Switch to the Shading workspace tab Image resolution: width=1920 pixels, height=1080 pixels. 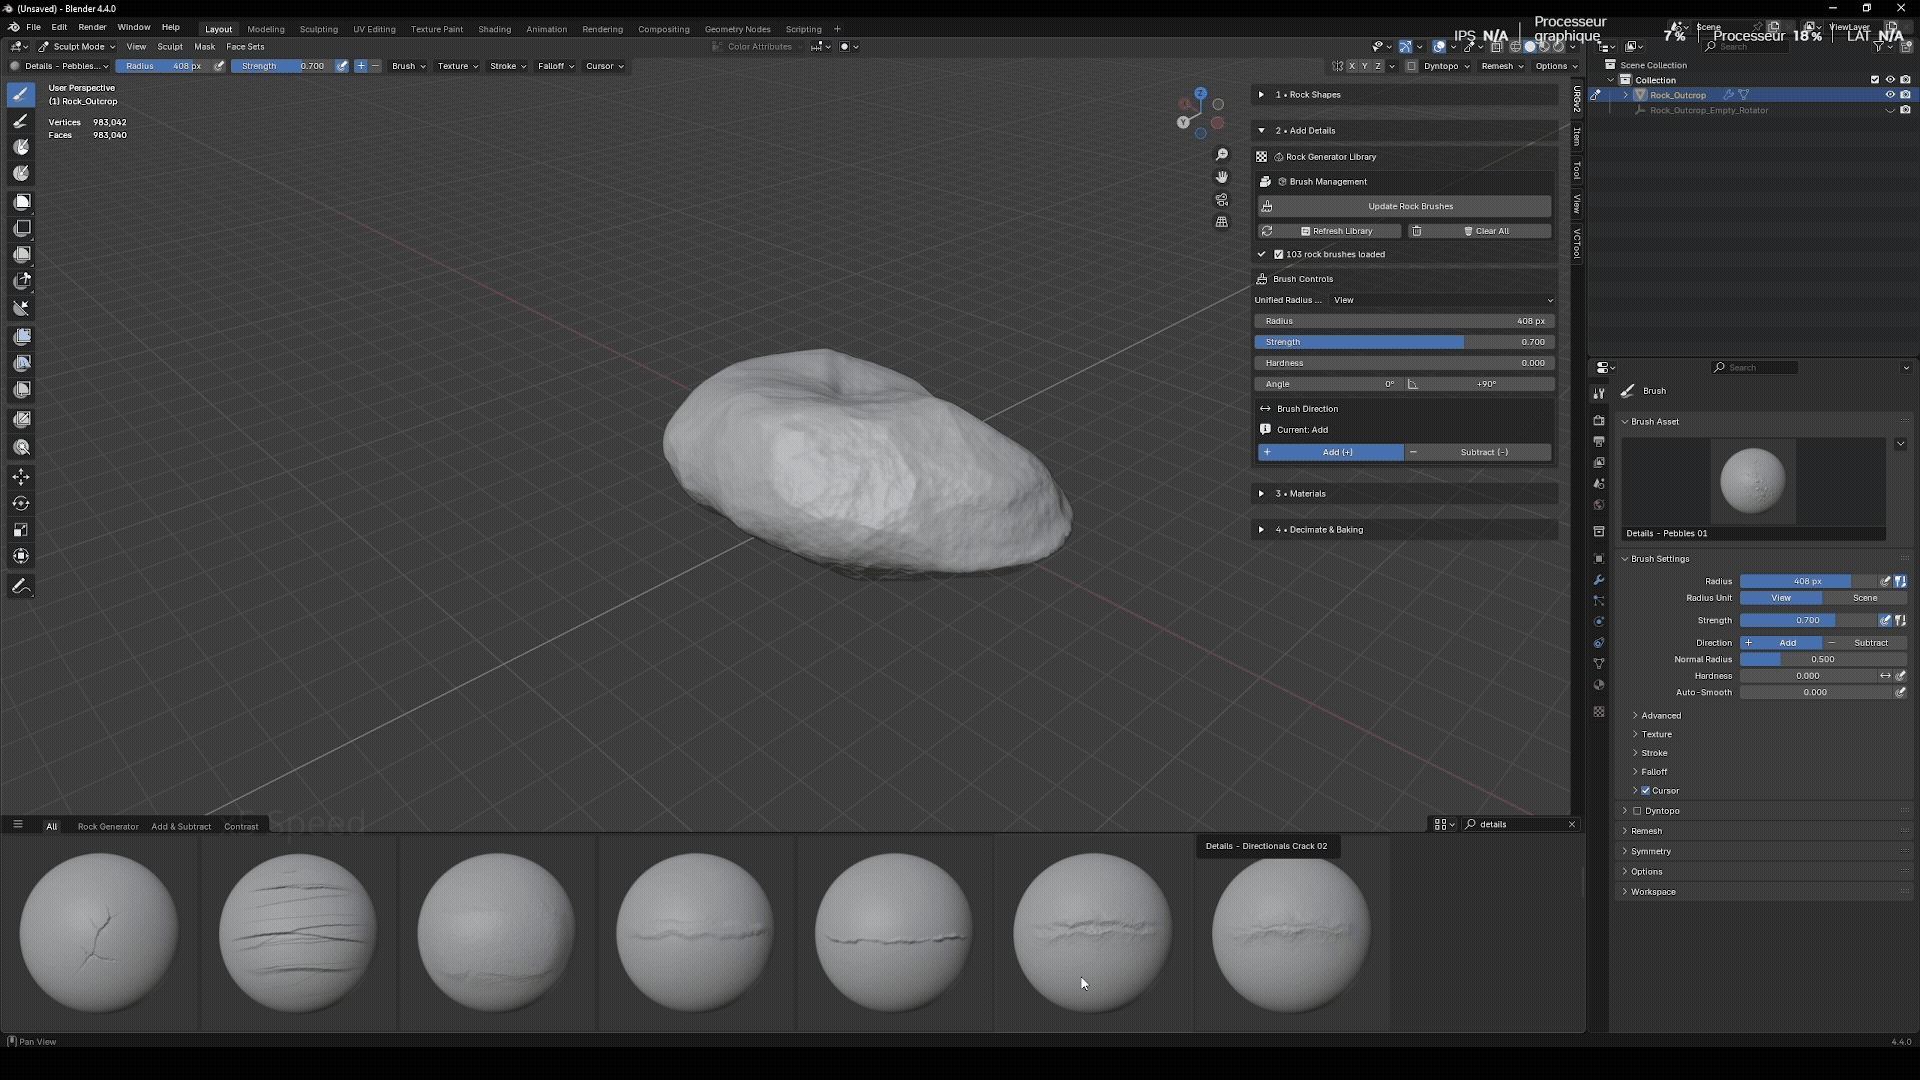494,29
